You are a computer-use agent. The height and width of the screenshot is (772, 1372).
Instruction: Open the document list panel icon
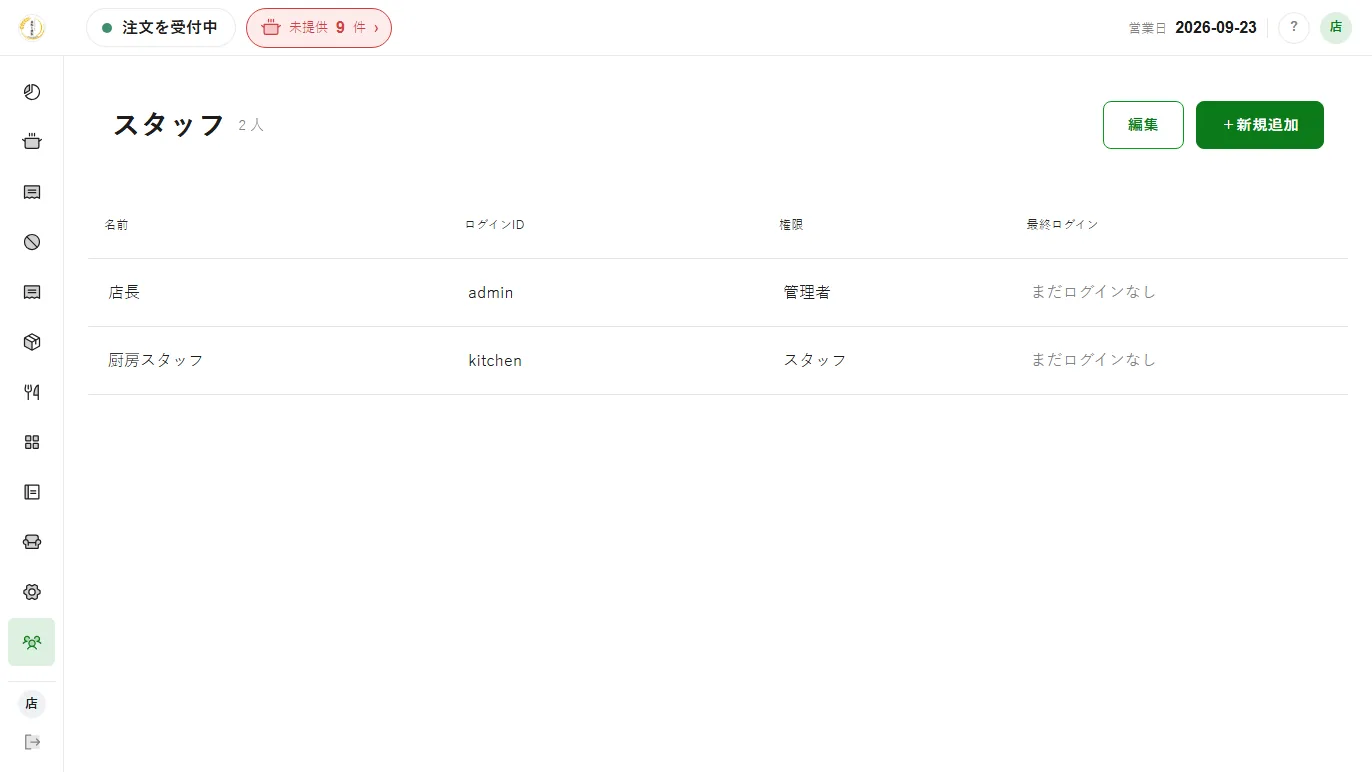pyautogui.click(x=32, y=492)
